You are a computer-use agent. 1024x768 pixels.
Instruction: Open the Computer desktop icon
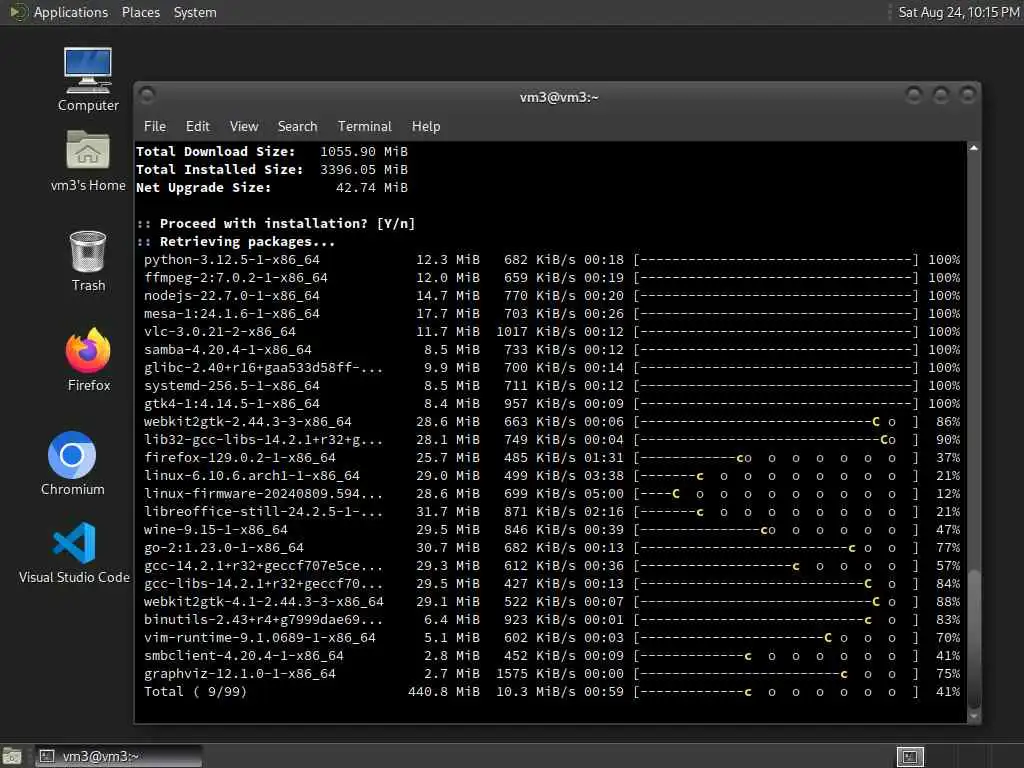(x=88, y=79)
